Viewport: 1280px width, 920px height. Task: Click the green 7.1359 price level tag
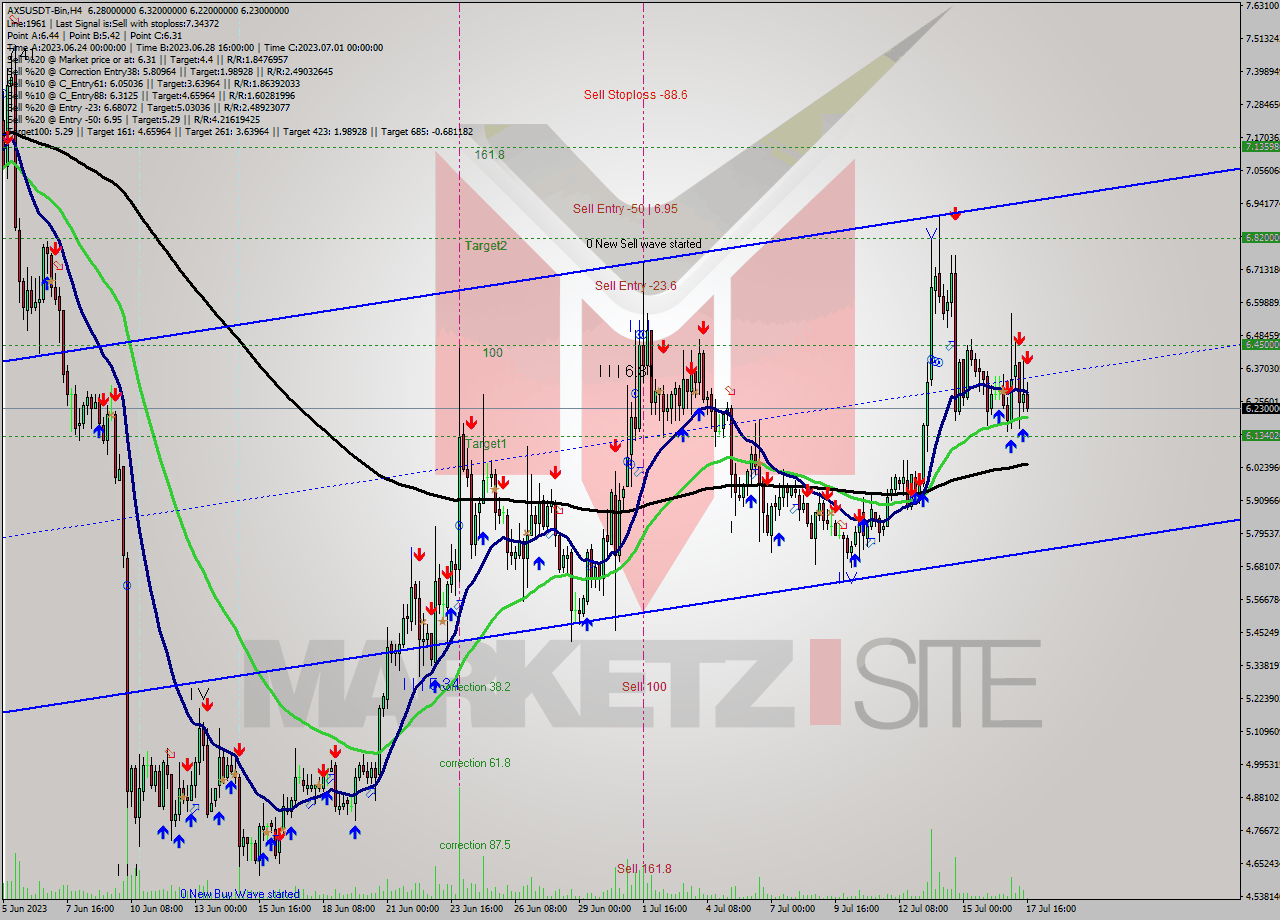(1260, 146)
